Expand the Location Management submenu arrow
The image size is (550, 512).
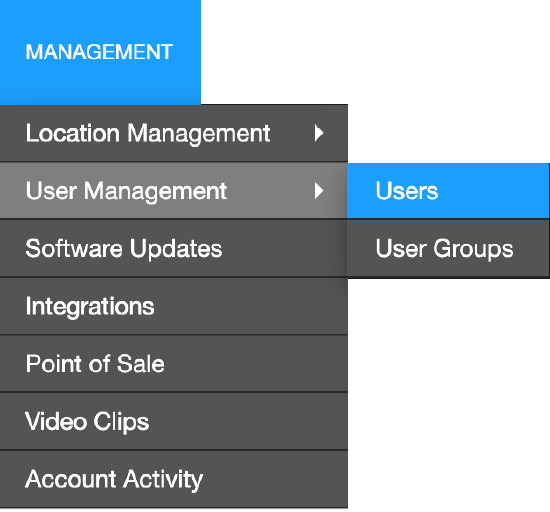click(x=318, y=133)
